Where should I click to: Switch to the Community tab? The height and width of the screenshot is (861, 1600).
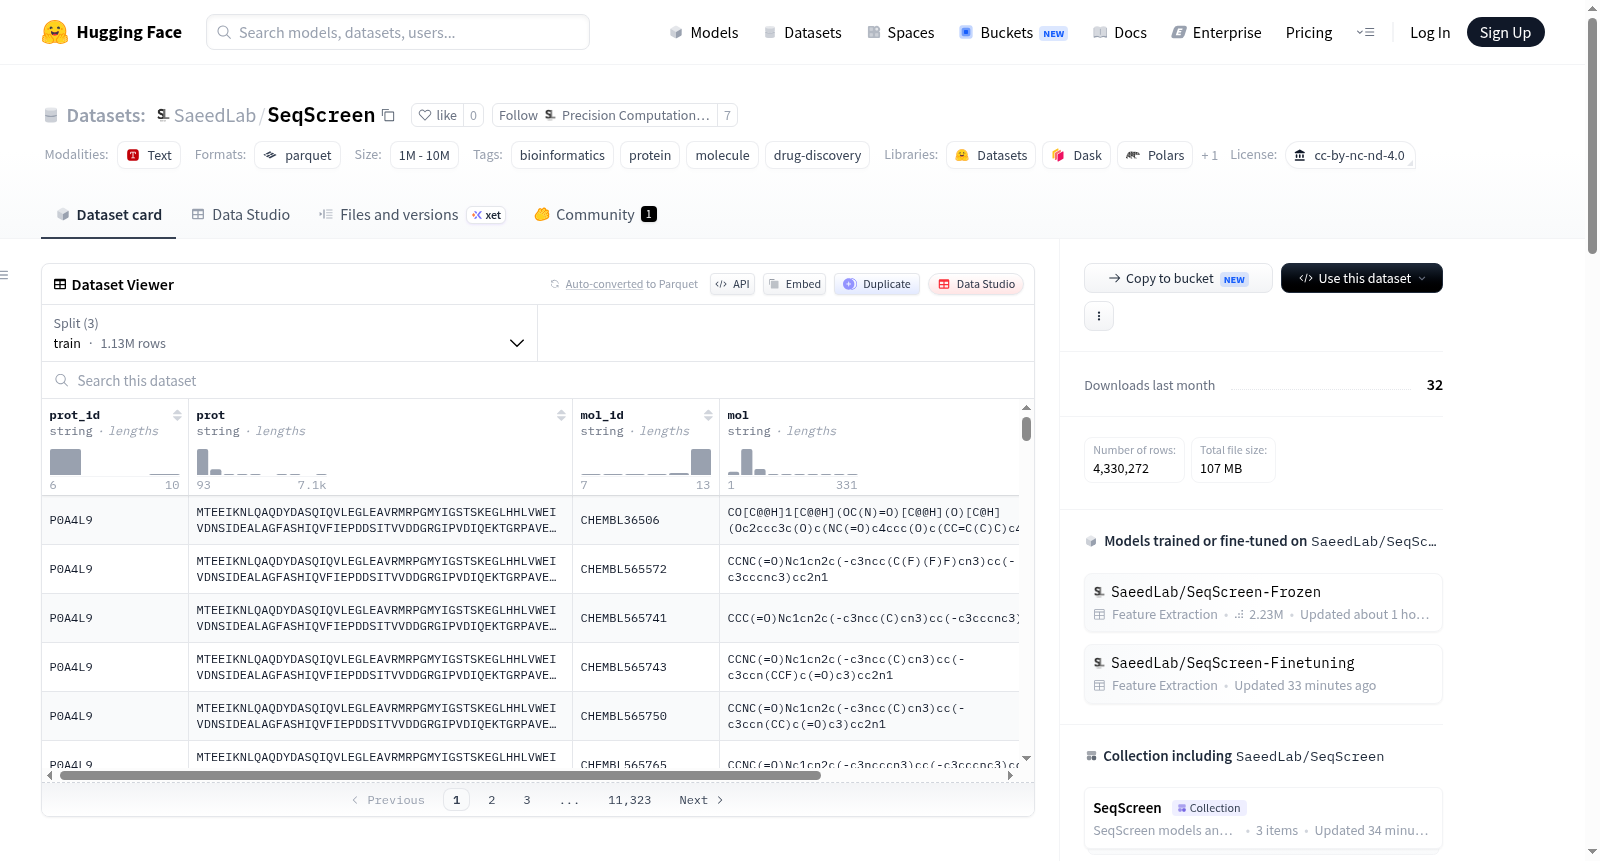click(x=595, y=214)
